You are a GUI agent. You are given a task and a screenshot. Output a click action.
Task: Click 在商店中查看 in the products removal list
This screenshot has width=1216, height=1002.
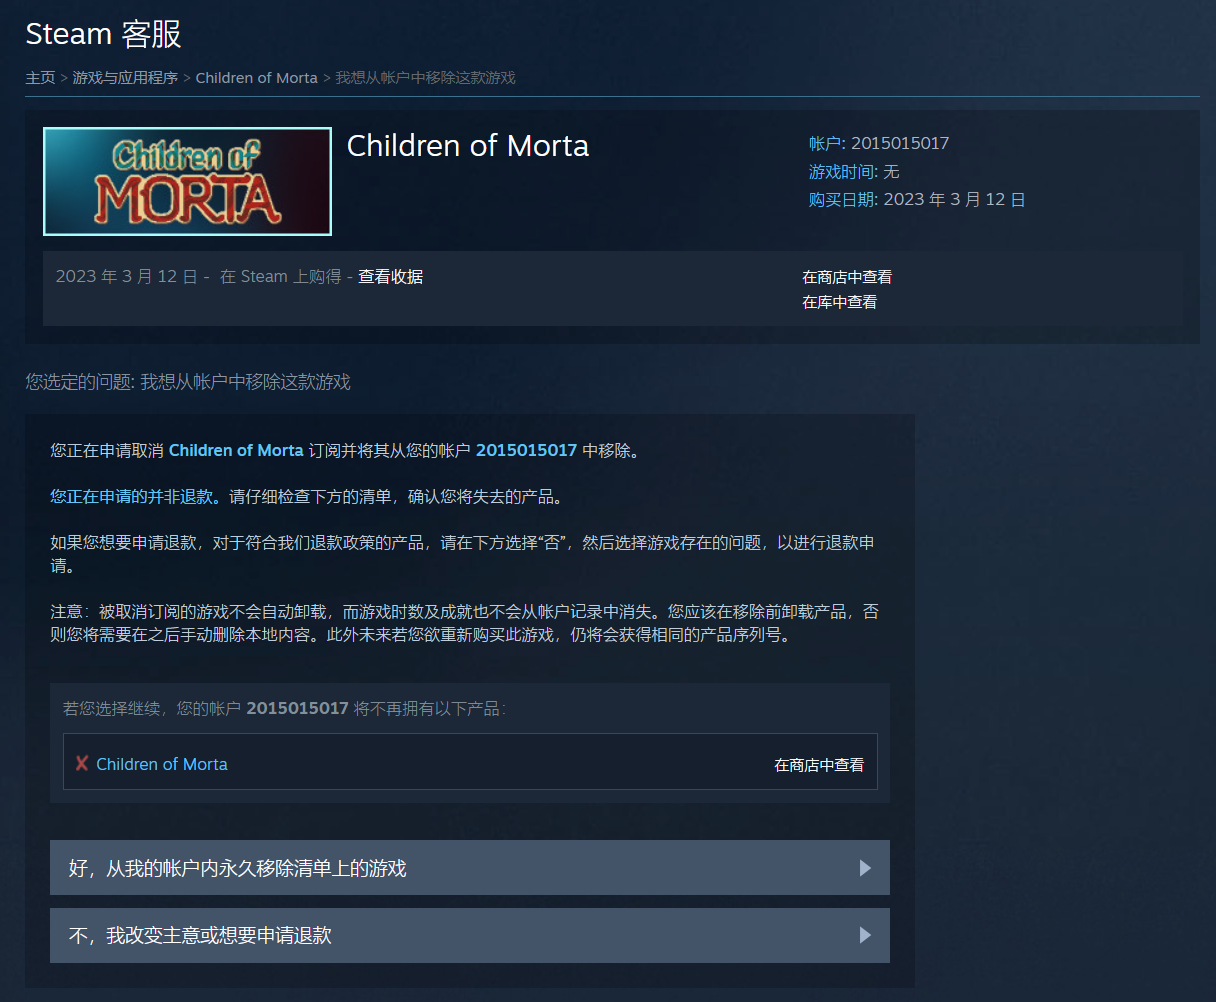(818, 765)
